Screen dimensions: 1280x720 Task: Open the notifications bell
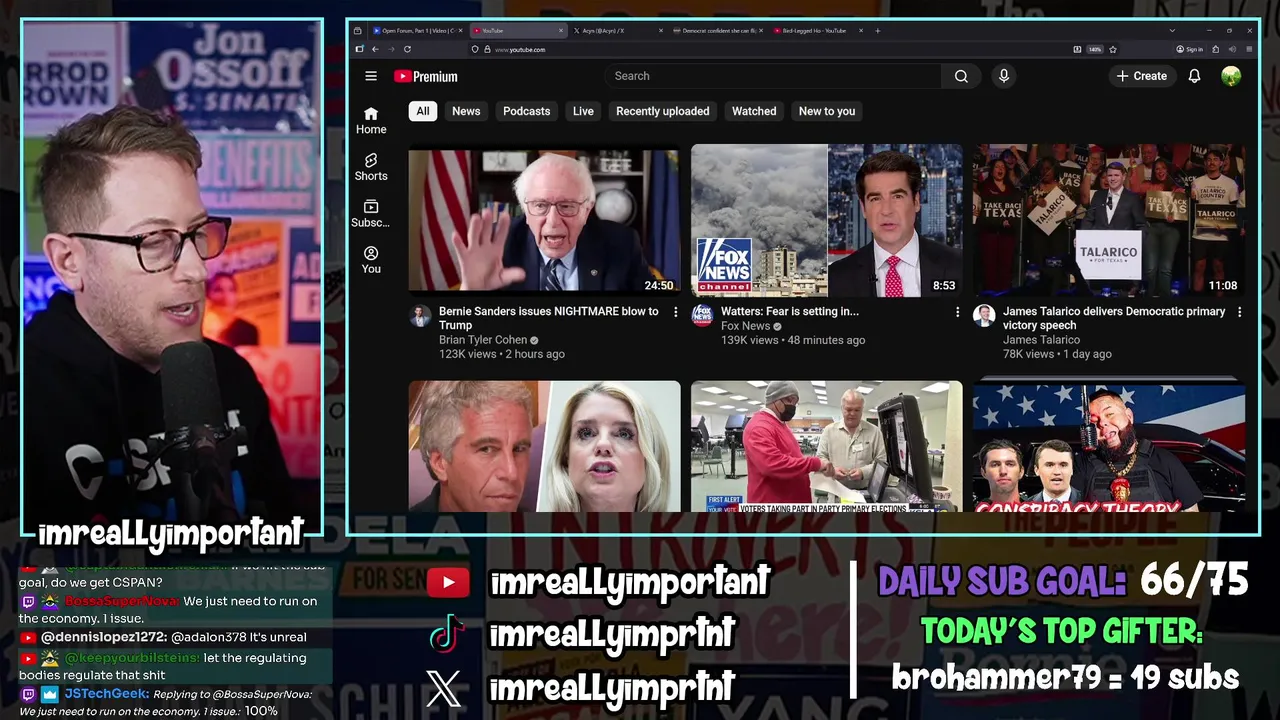tap(1194, 76)
